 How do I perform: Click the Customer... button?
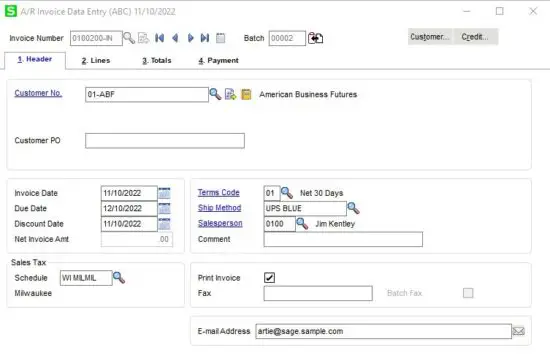[x=430, y=36]
